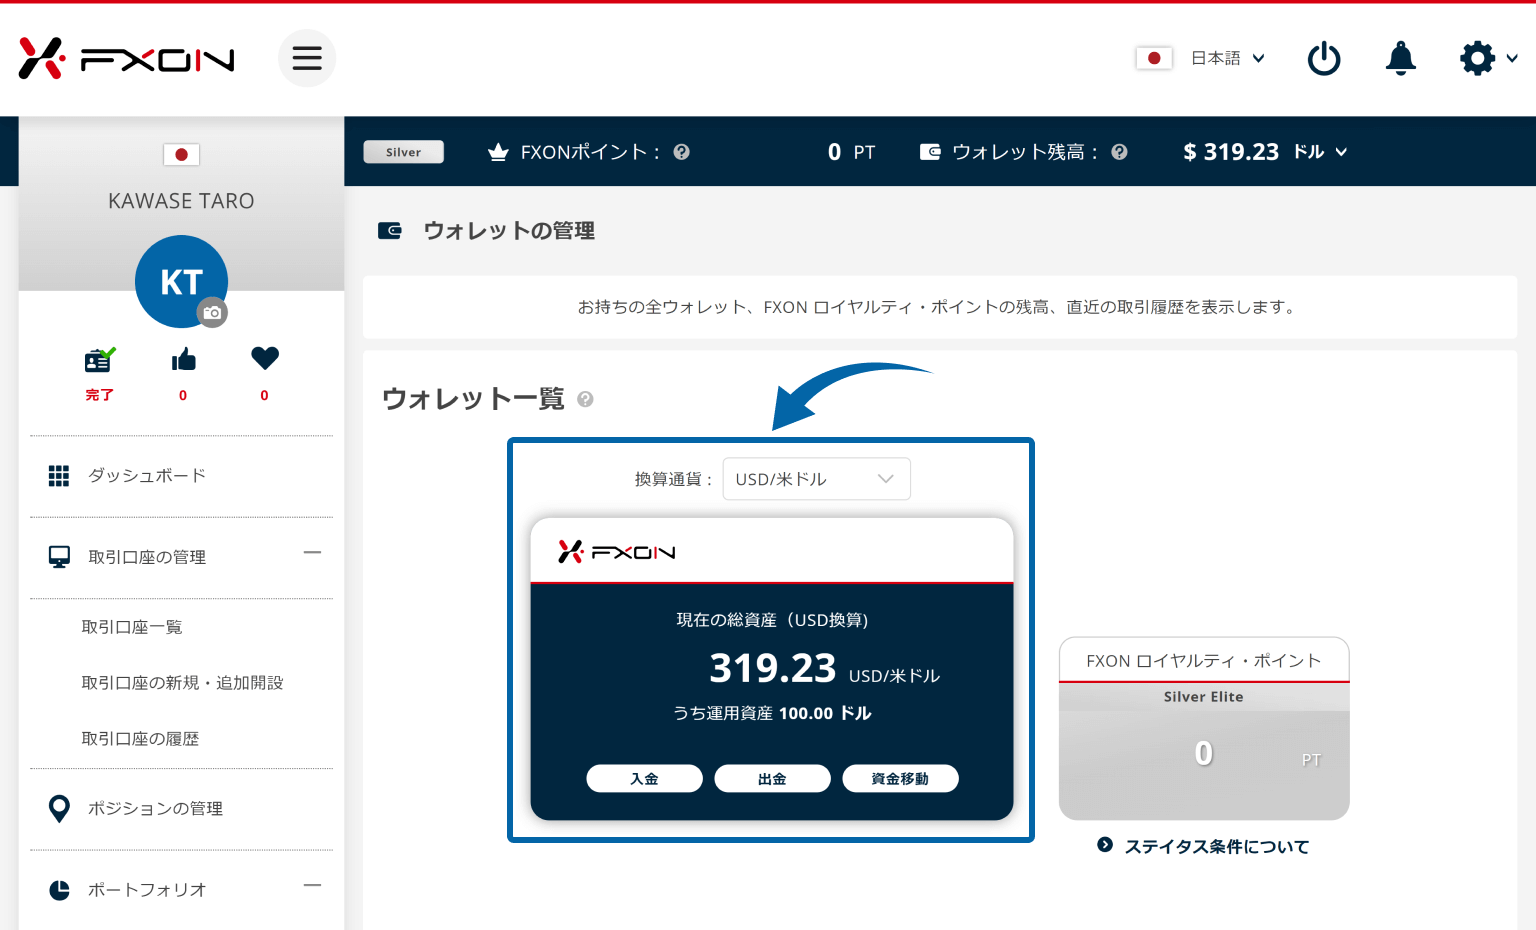Click the 資金移動 transfer button
Image resolution: width=1536 pixels, height=930 pixels.
coord(900,779)
